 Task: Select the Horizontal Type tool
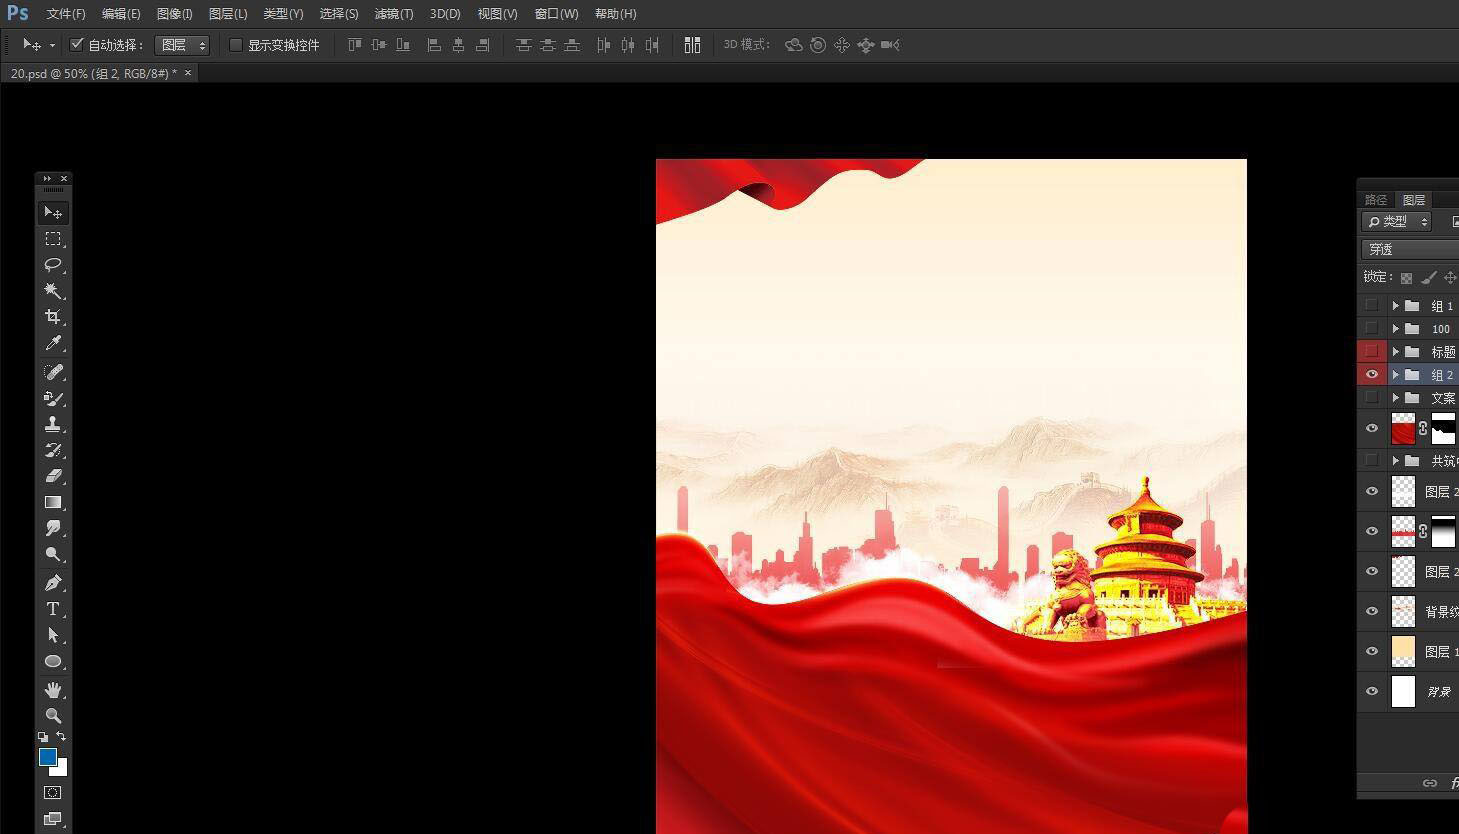tap(53, 609)
